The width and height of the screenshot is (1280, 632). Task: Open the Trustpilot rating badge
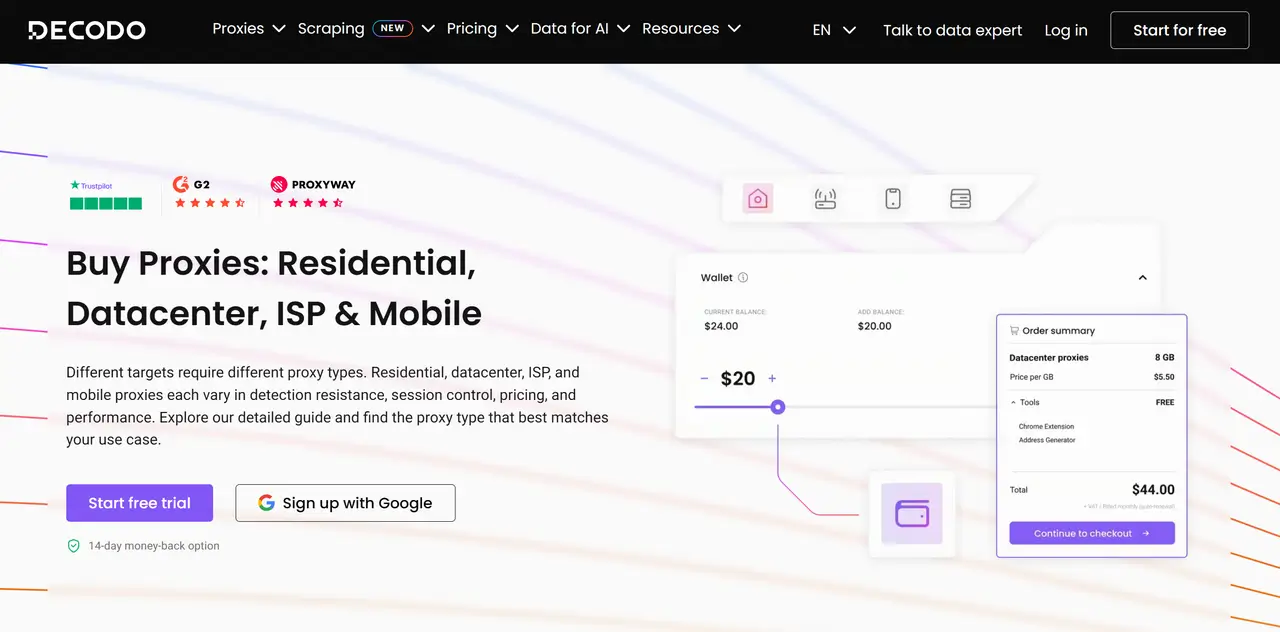coord(106,195)
